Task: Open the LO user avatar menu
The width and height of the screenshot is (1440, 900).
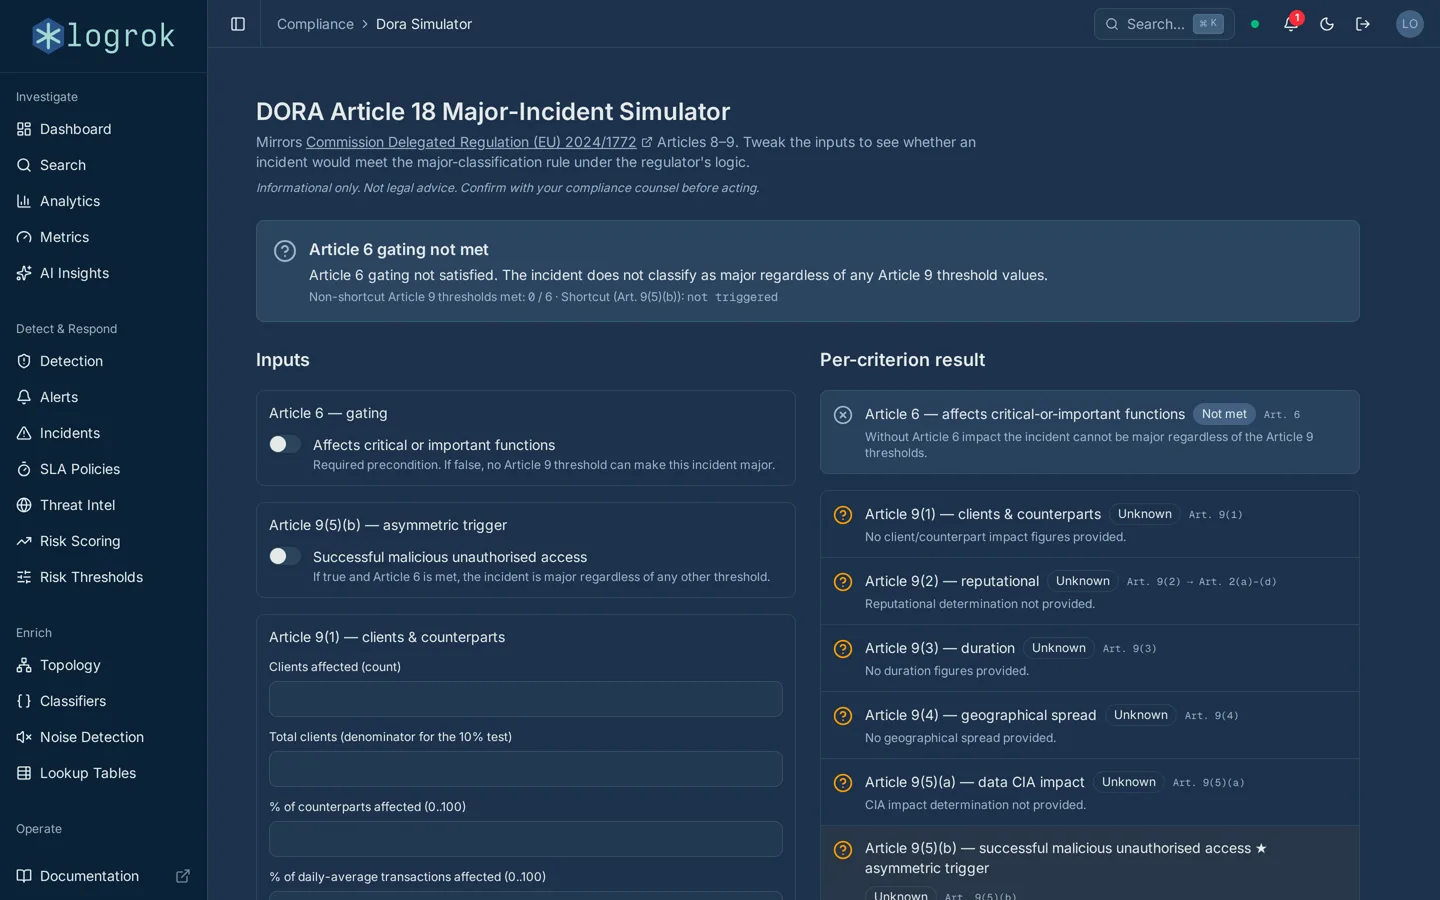Action: coord(1410,24)
